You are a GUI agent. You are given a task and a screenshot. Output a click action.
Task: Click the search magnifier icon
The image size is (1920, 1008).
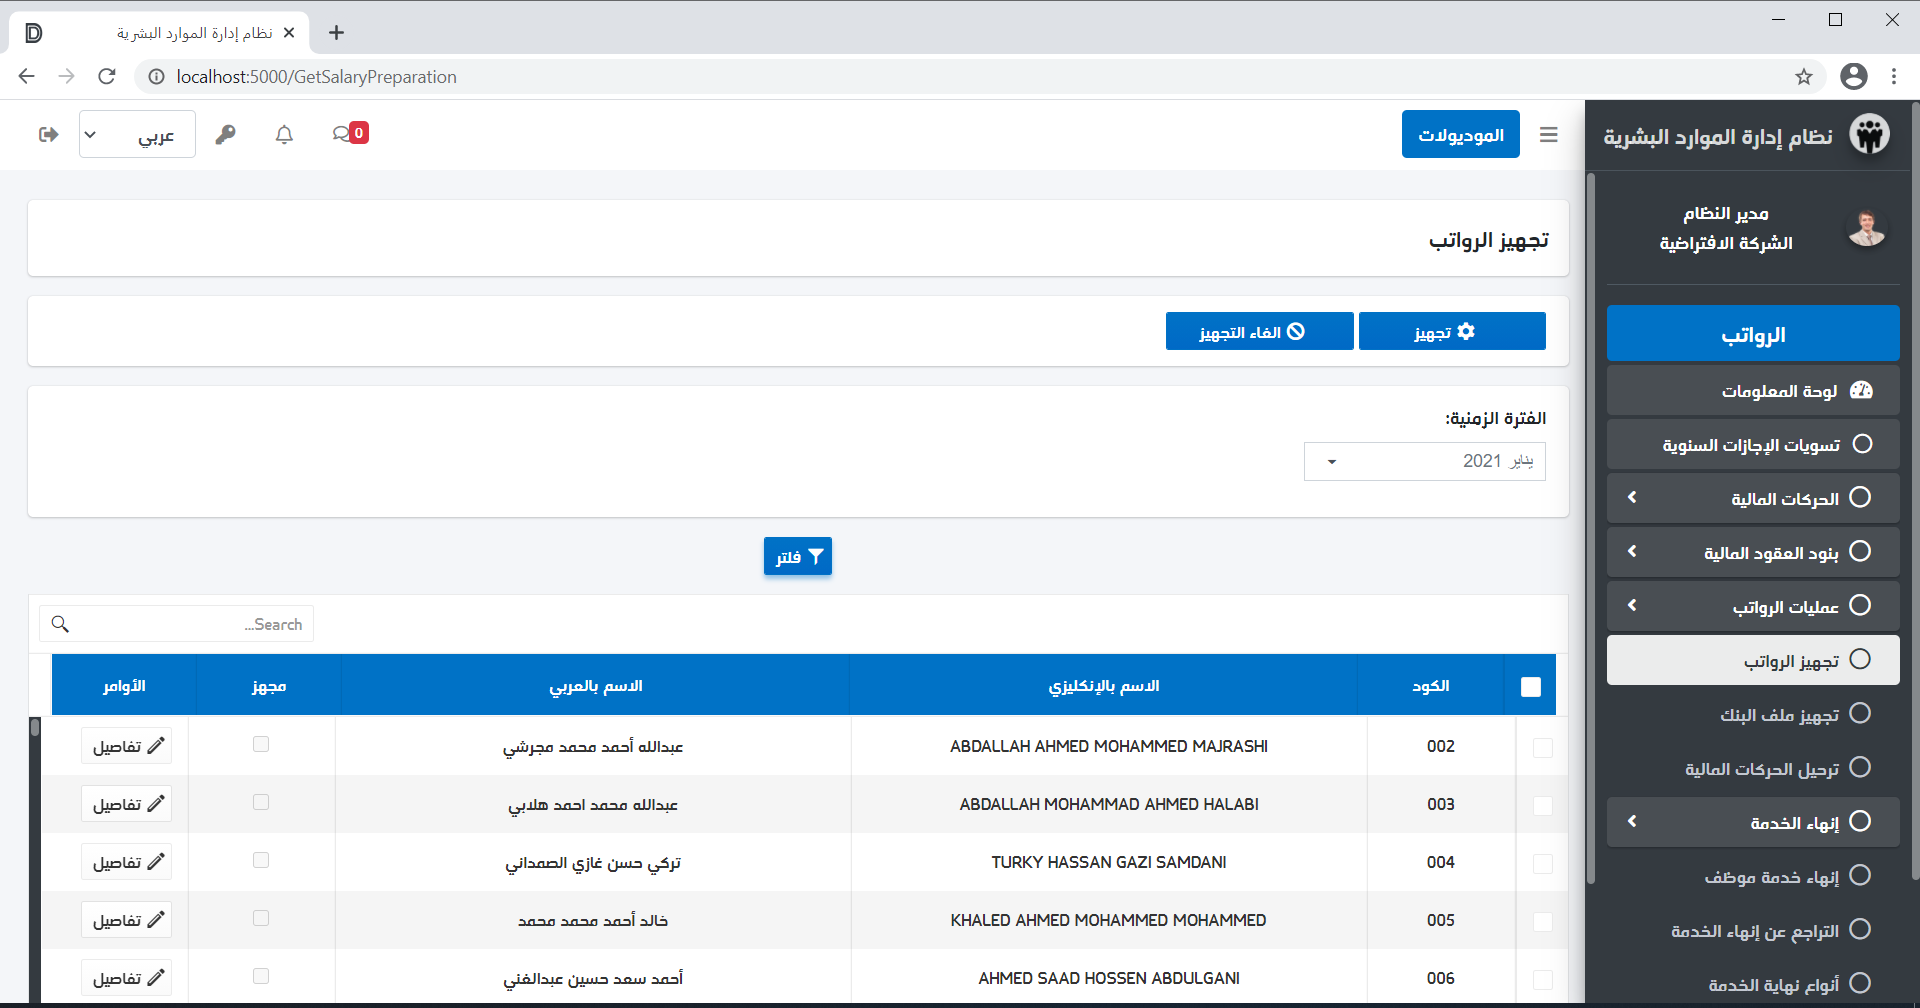coord(60,624)
